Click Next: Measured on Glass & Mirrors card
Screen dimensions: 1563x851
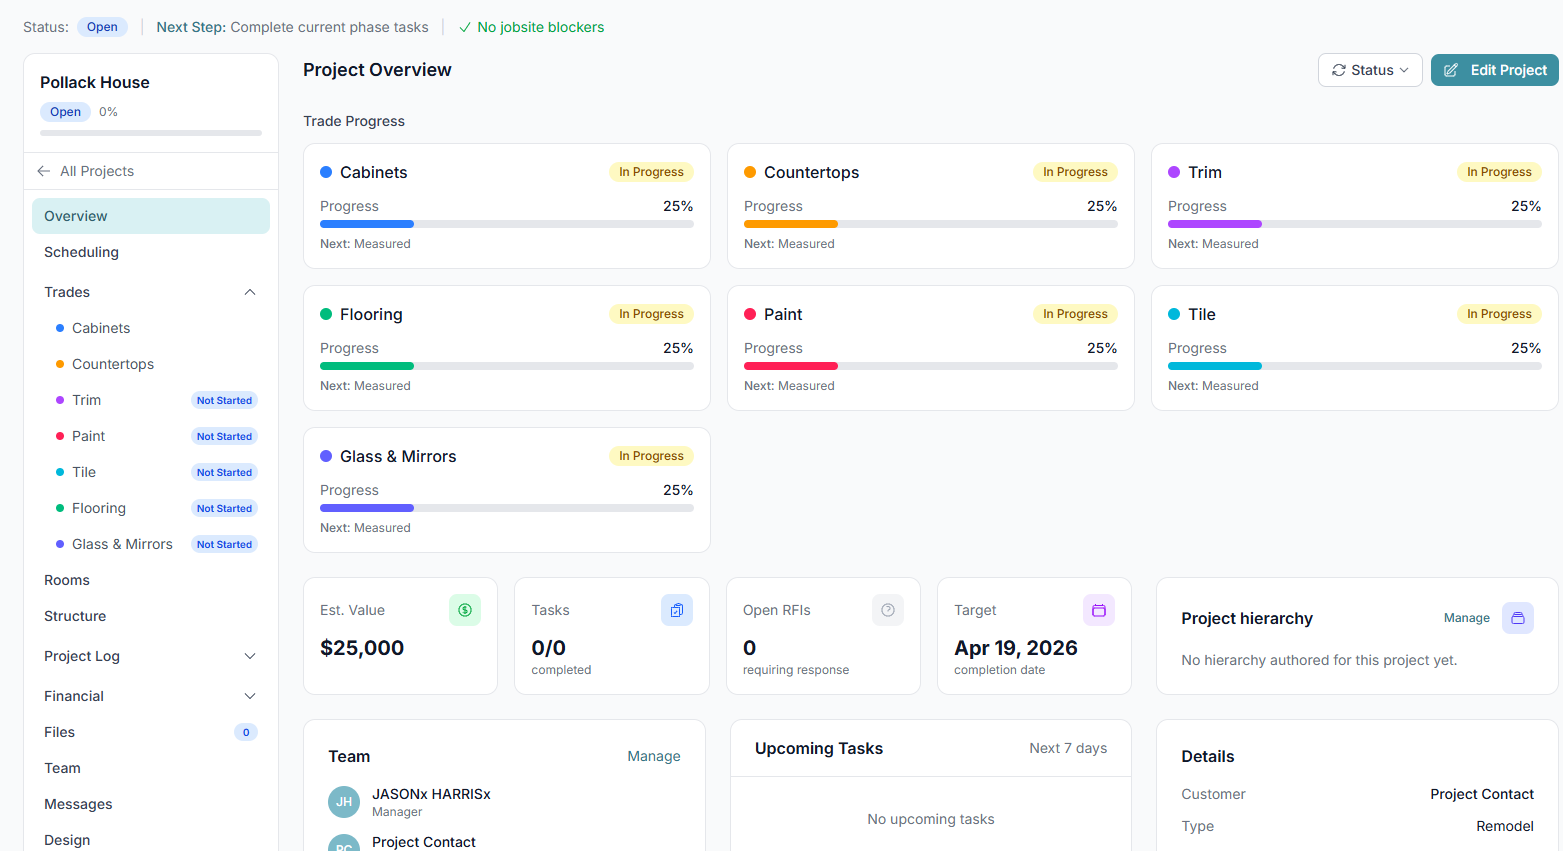point(365,528)
